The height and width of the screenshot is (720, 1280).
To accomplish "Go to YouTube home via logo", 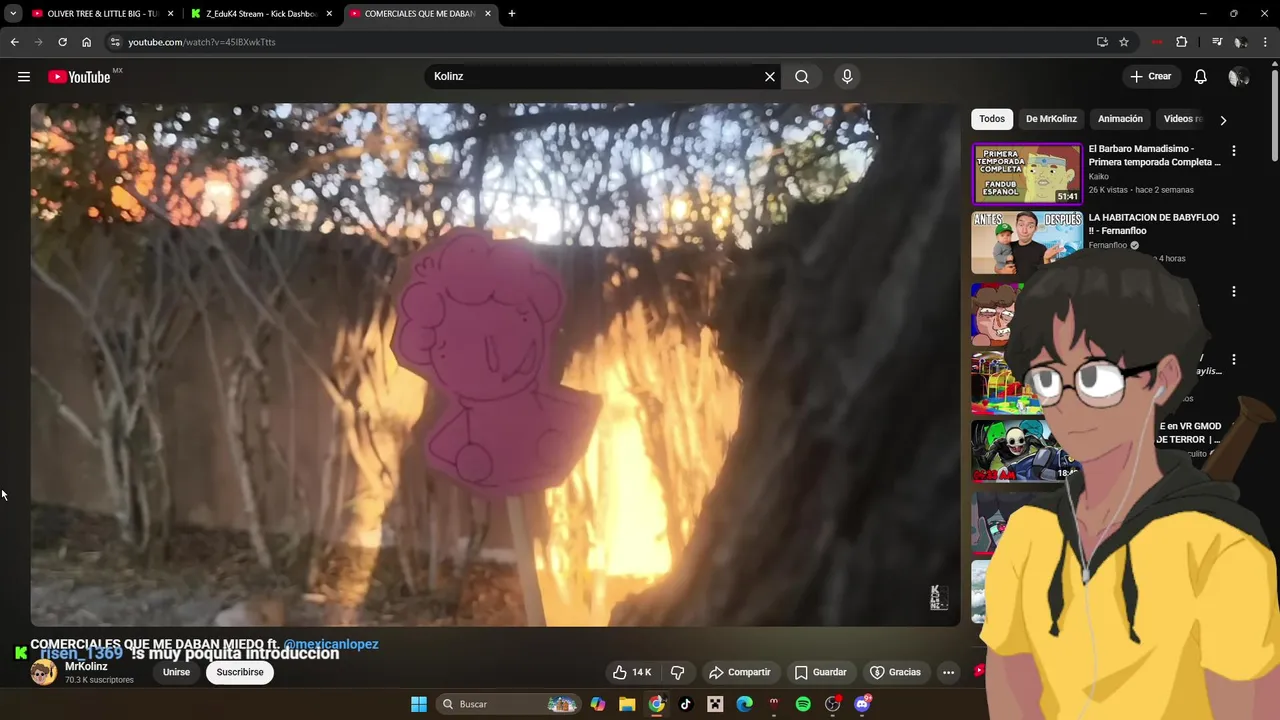I will point(79,77).
